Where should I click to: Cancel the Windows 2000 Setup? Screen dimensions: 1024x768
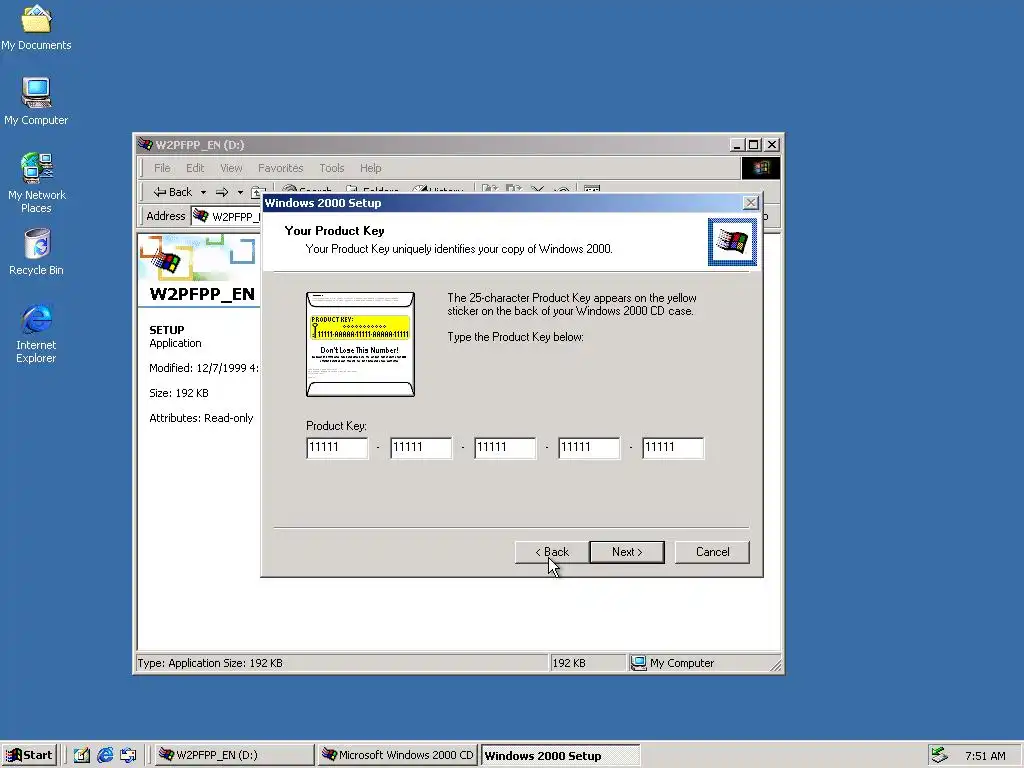tap(712, 552)
